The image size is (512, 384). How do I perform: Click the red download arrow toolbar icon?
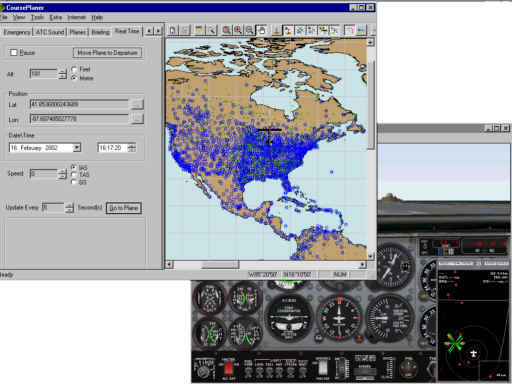pos(276,30)
